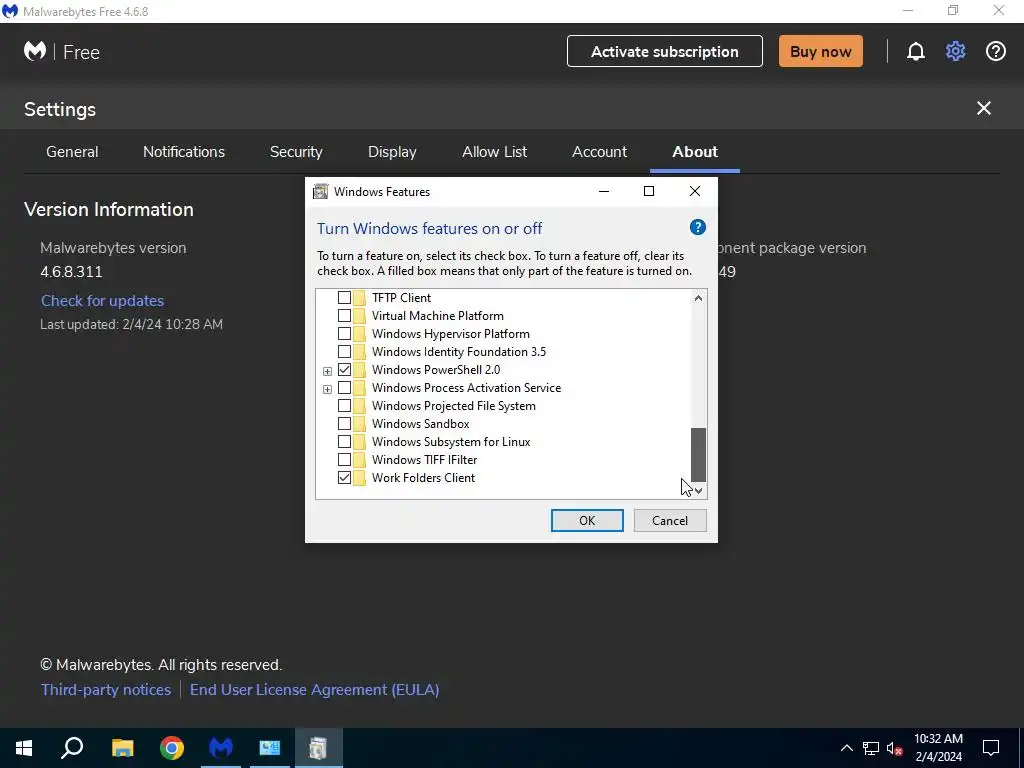The height and width of the screenshot is (768, 1024).
Task: Click the folder icon beside TFTP Client
Action: [359, 298]
